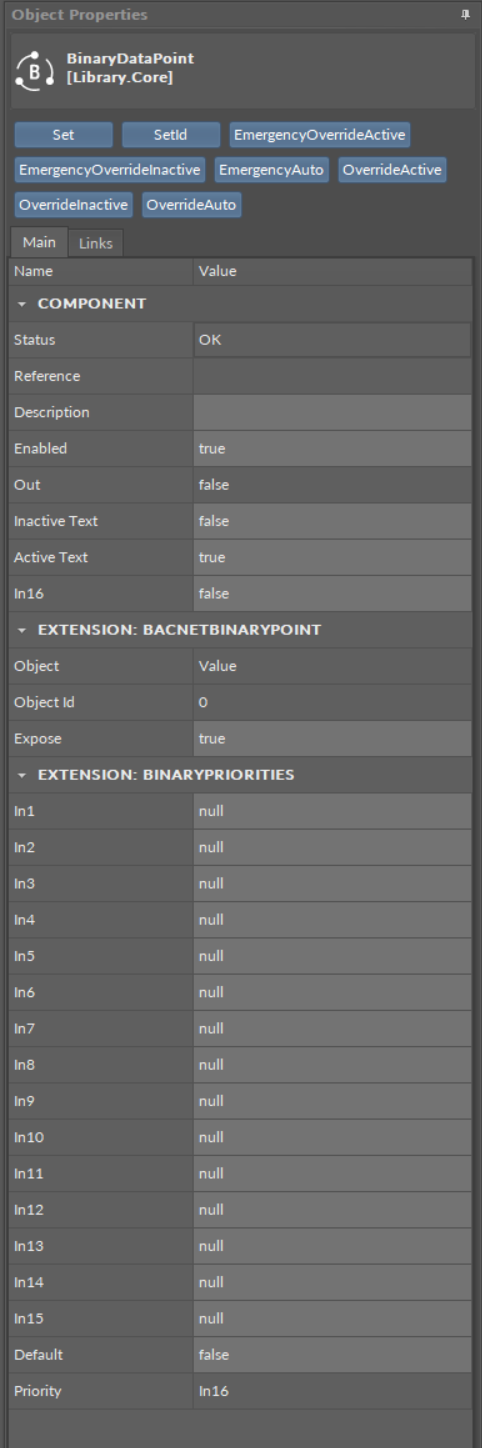Collapse the COMPONENT section
This screenshot has width=482, height=1448.
point(22,304)
